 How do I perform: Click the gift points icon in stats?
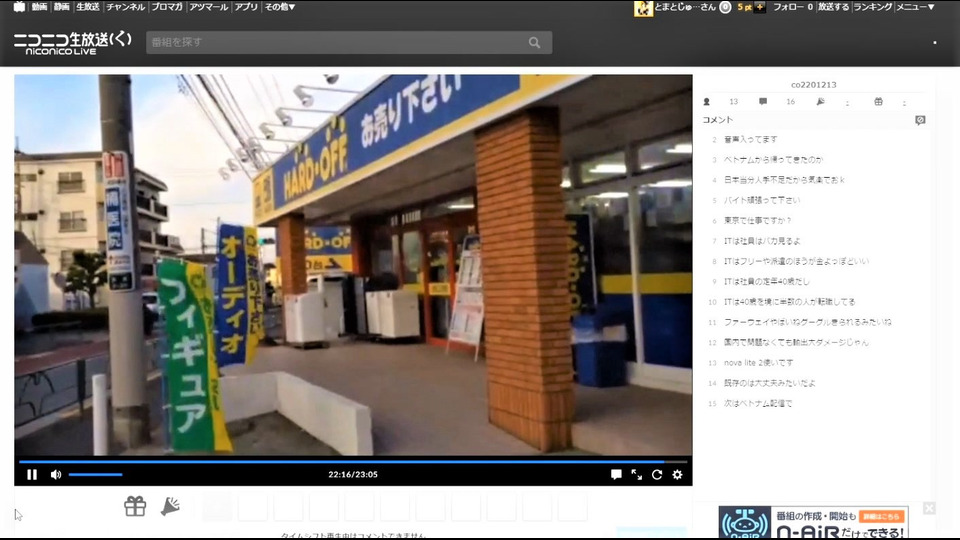pyautogui.click(x=878, y=102)
